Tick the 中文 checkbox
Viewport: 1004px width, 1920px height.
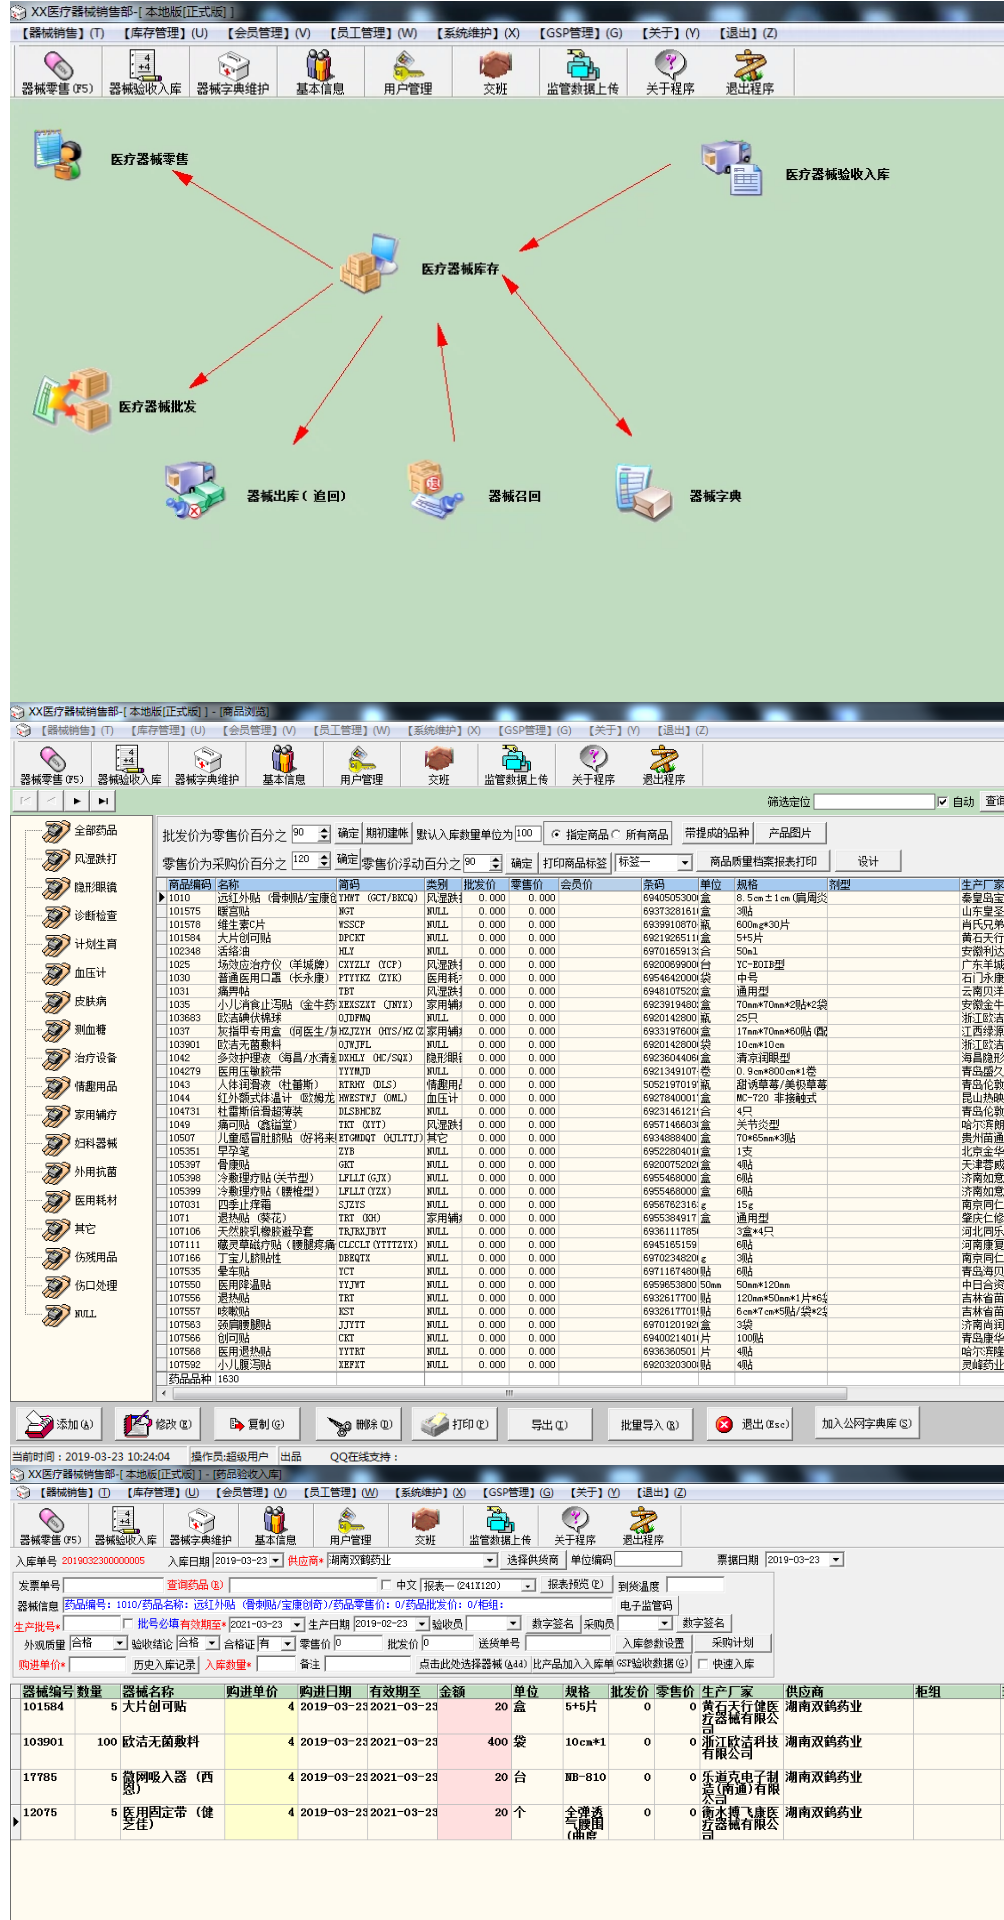(386, 1585)
